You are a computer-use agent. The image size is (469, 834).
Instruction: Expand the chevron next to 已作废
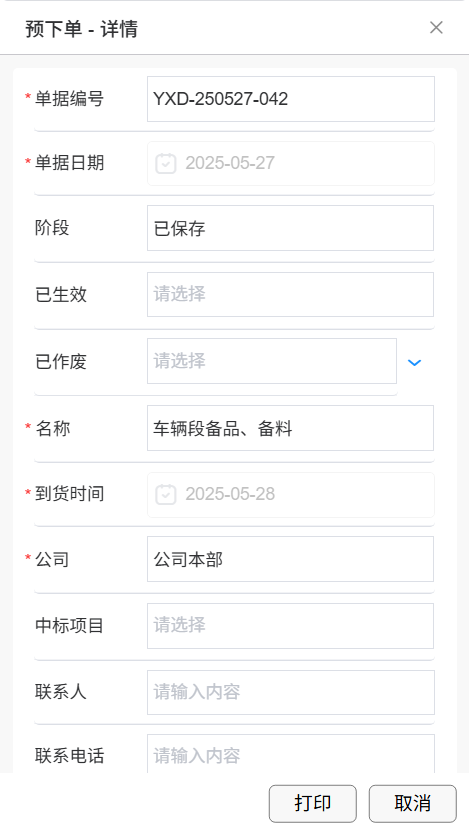point(414,363)
